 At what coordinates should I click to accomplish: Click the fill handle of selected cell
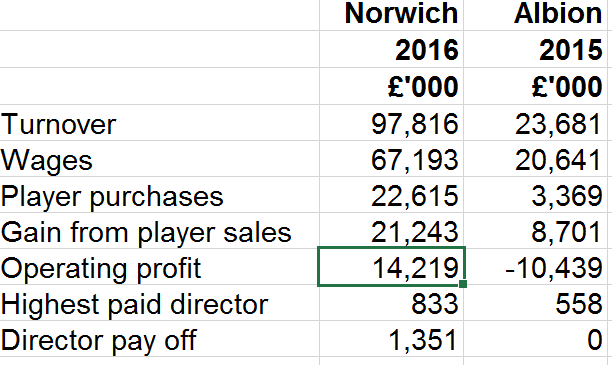coord(463,284)
